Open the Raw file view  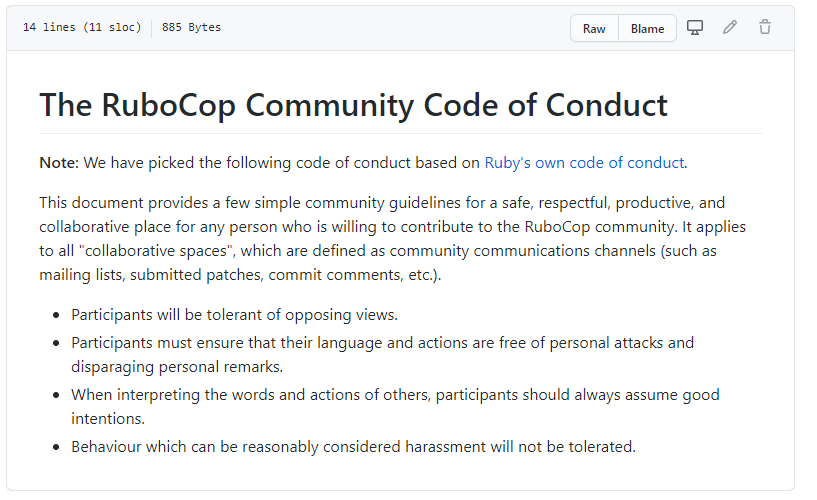tap(594, 28)
